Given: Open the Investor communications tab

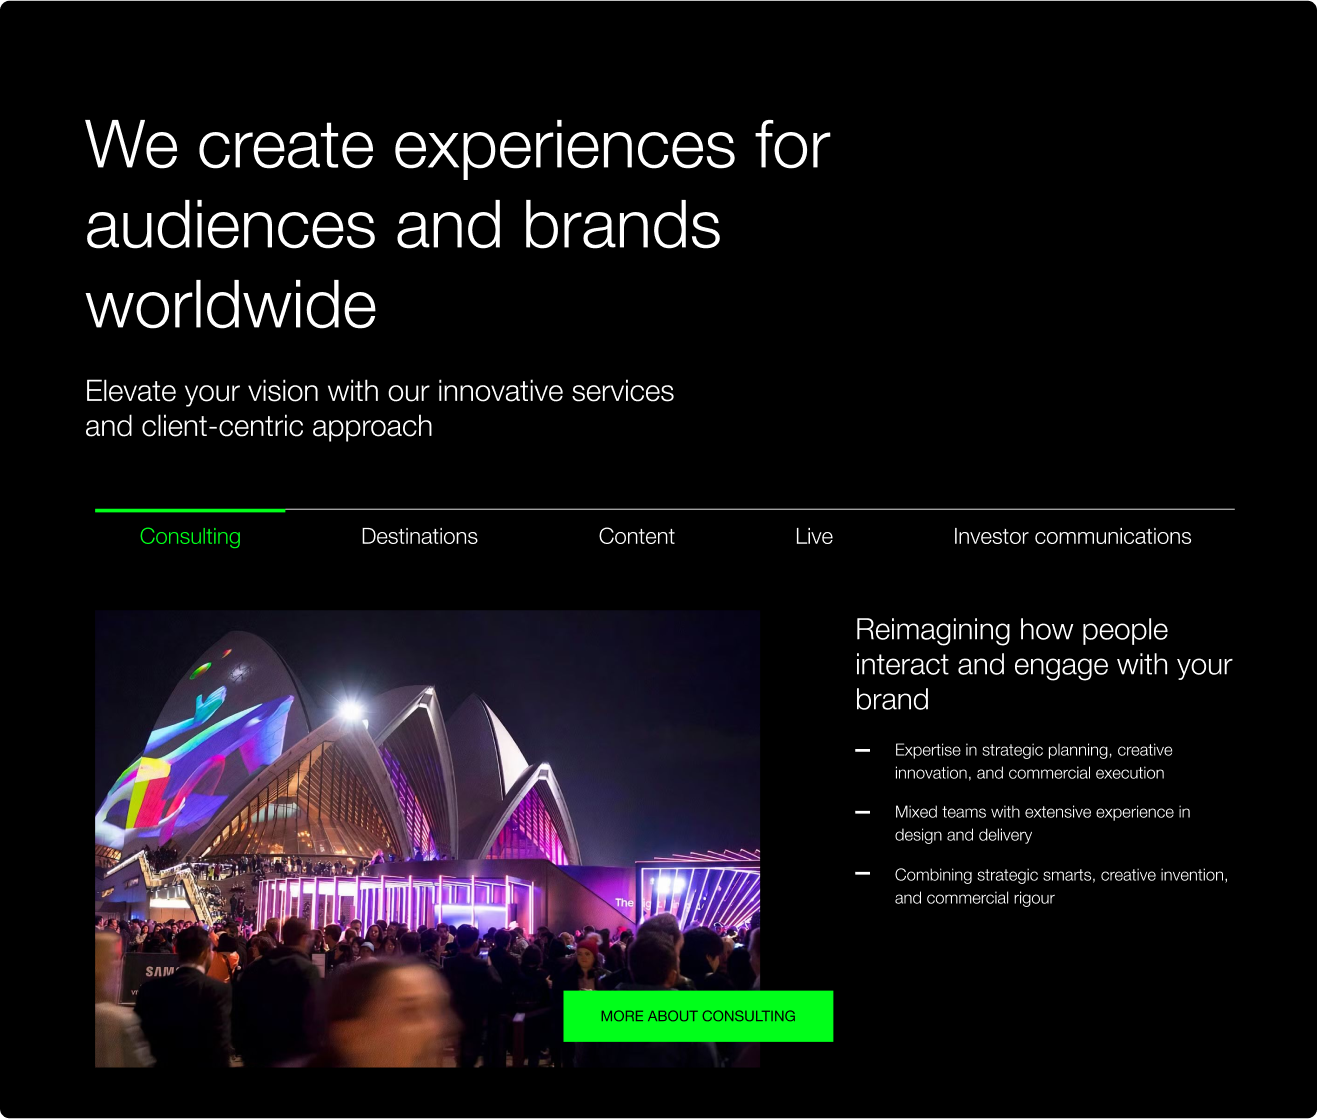Looking at the screenshot, I should tap(1072, 537).
